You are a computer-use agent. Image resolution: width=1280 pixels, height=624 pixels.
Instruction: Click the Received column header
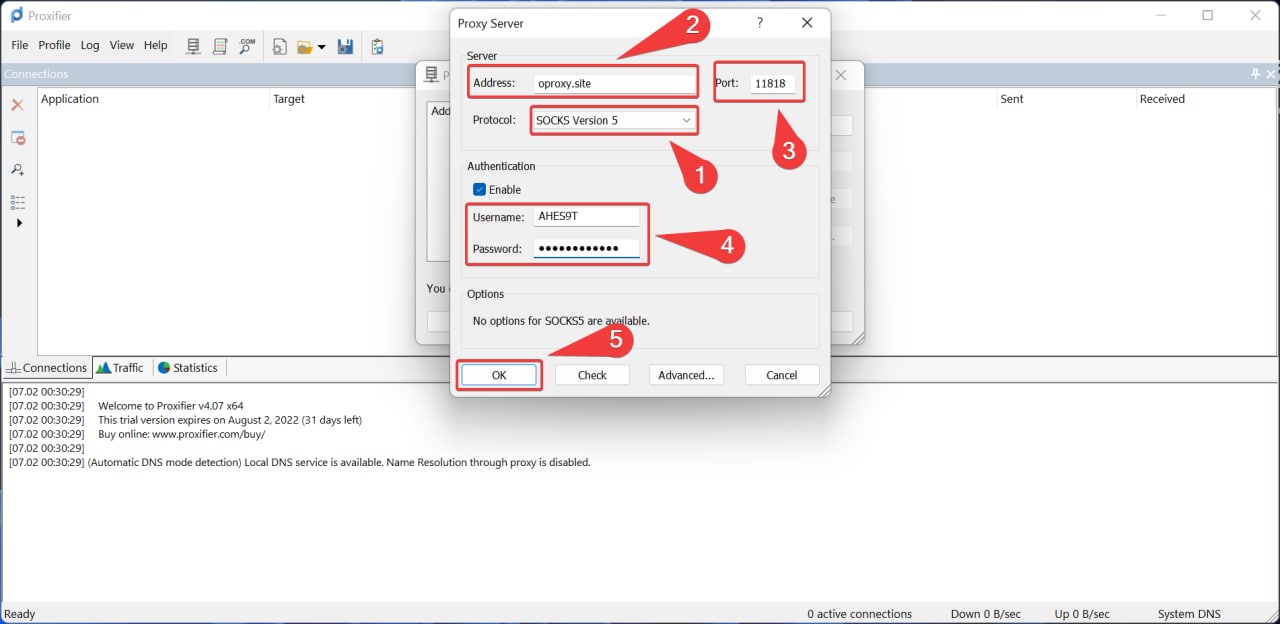(1162, 99)
